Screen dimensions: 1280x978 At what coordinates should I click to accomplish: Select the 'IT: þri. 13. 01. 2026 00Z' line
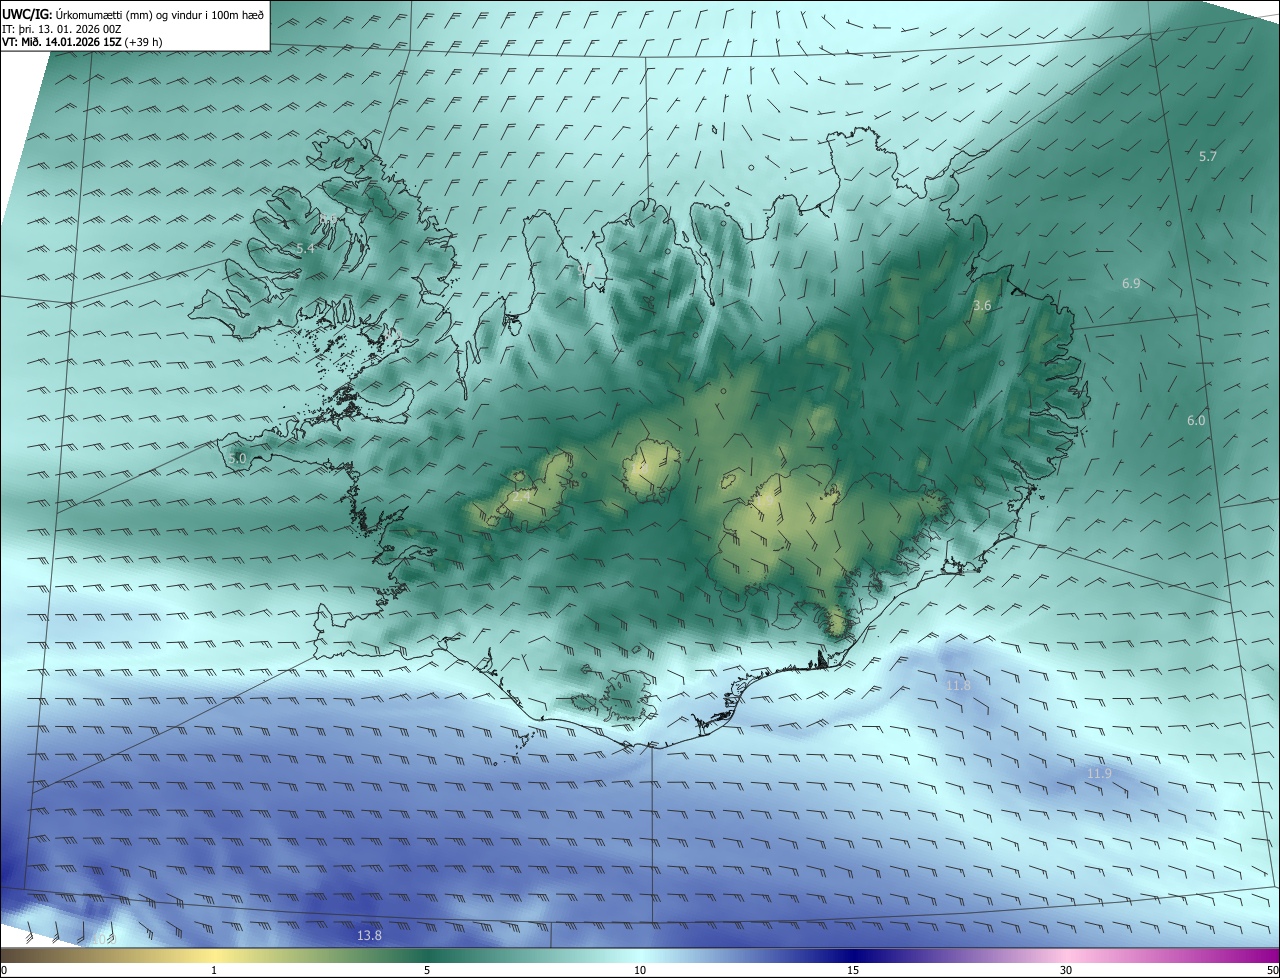click(64, 29)
